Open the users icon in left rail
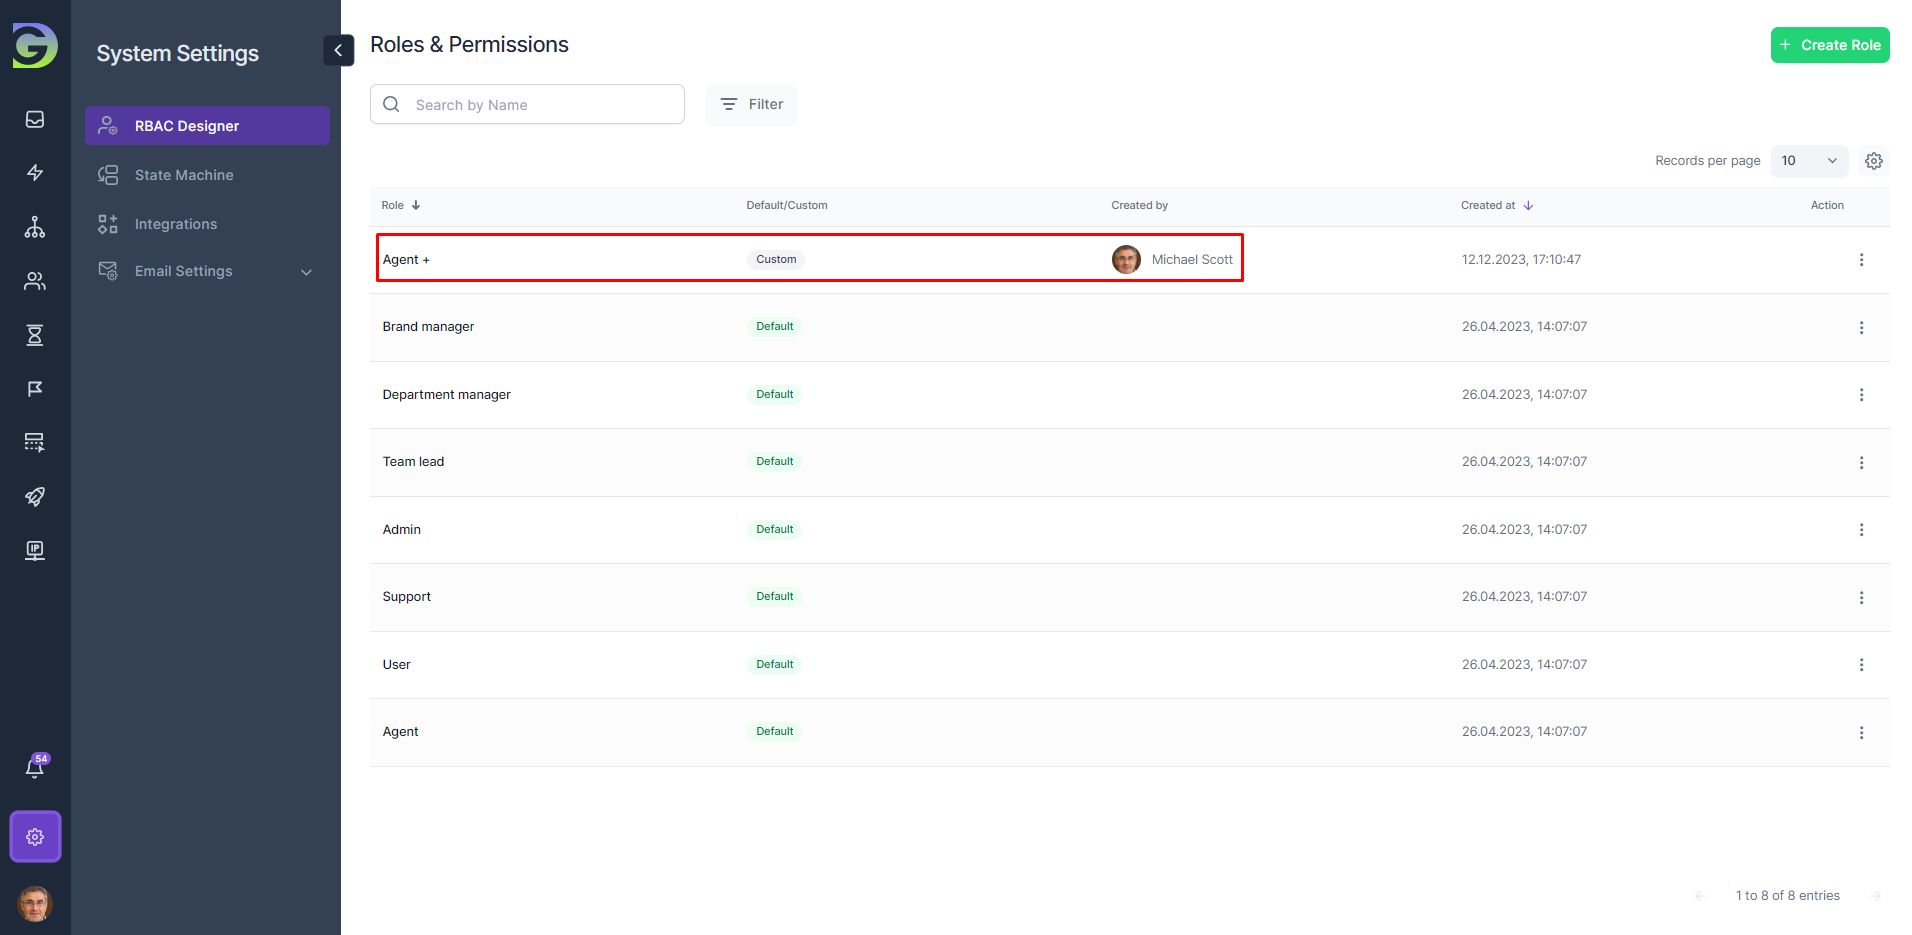The width and height of the screenshot is (1912, 935). [x=35, y=281]
